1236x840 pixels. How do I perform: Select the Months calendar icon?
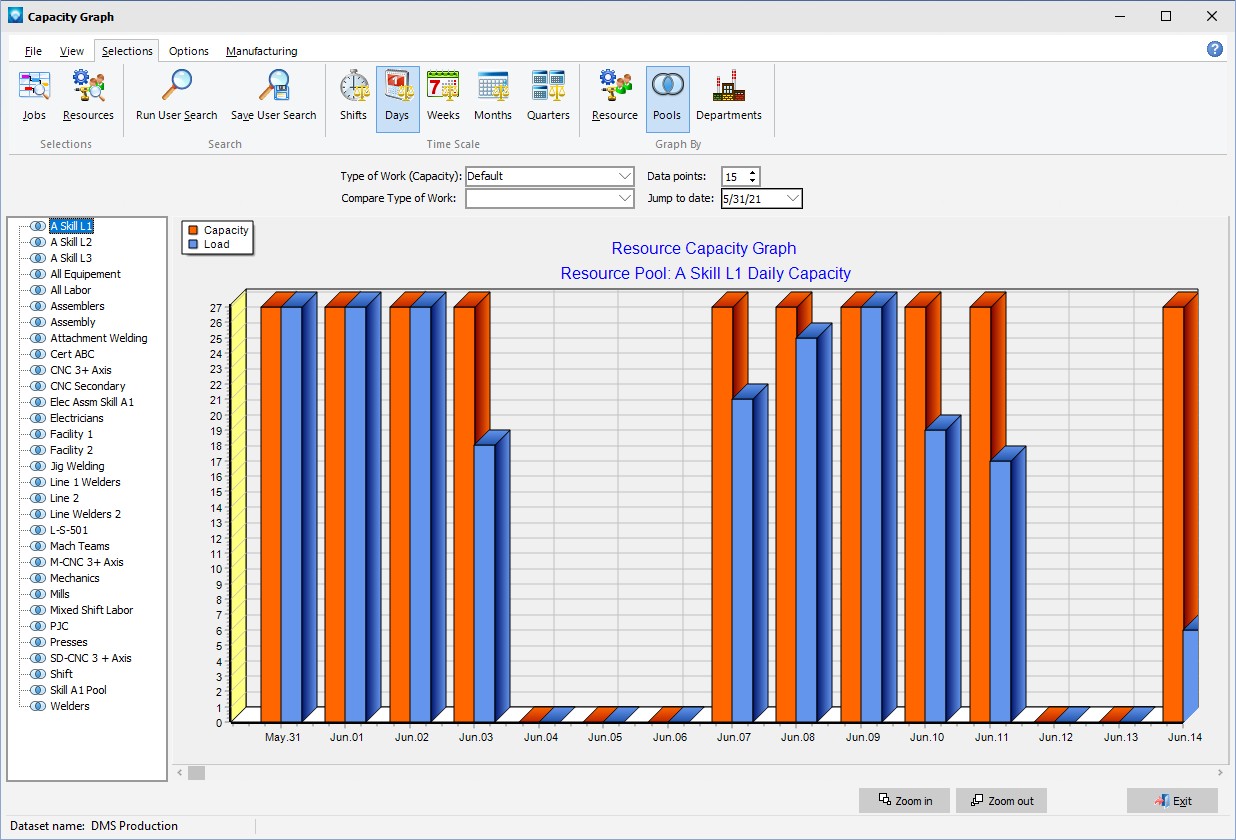[x=493, y=87]
